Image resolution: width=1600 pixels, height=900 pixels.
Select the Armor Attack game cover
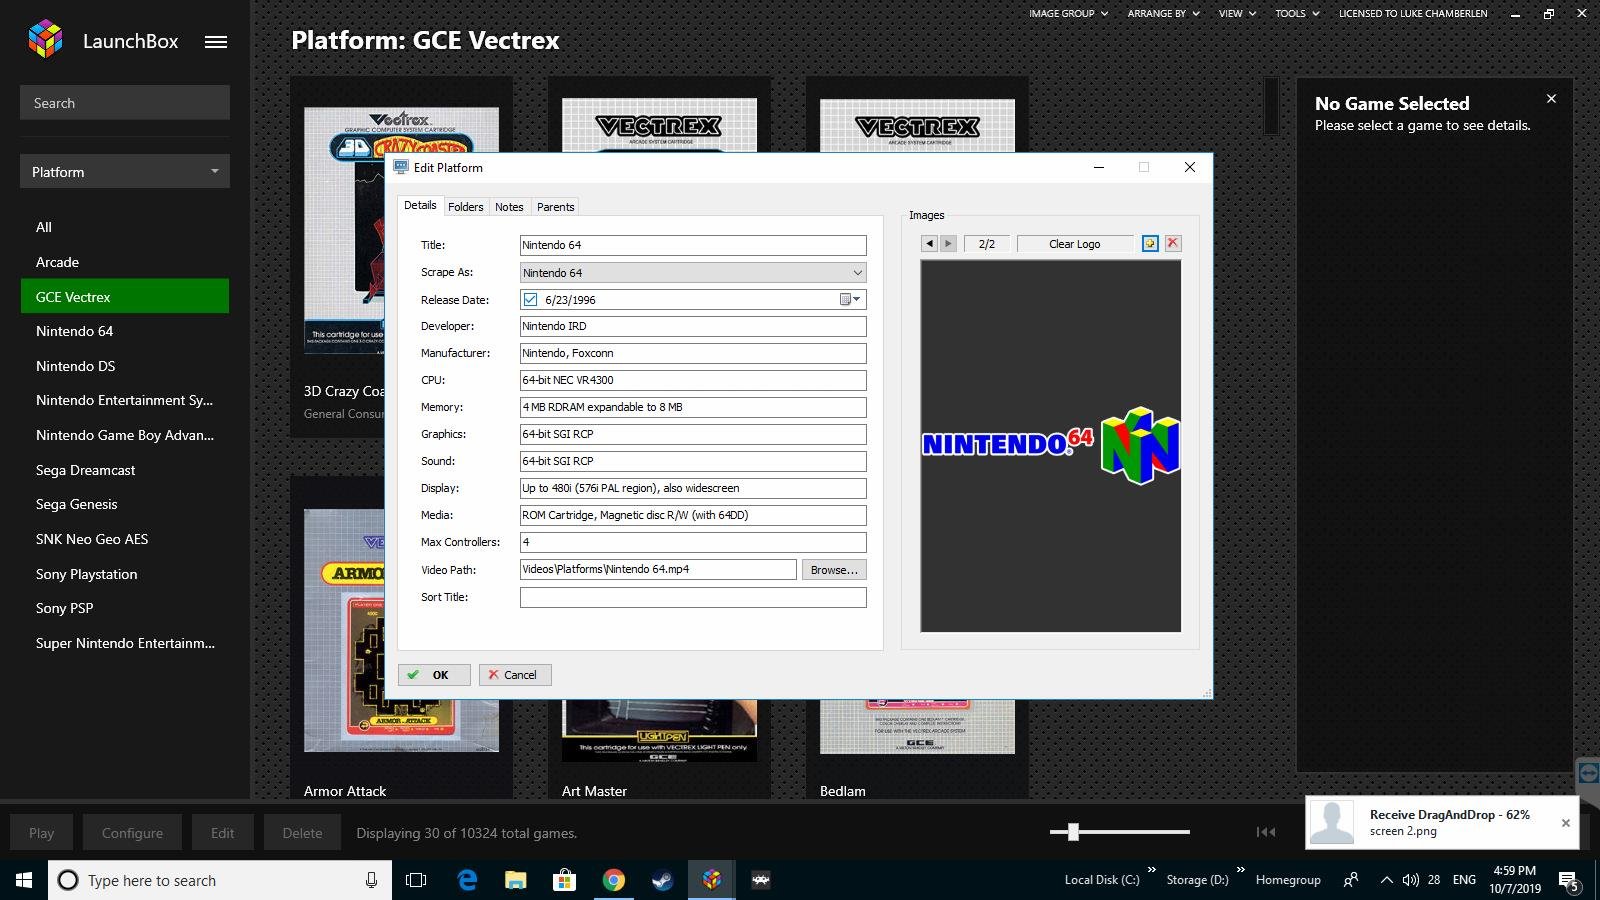pyautogui.click(x=401, y=630)
